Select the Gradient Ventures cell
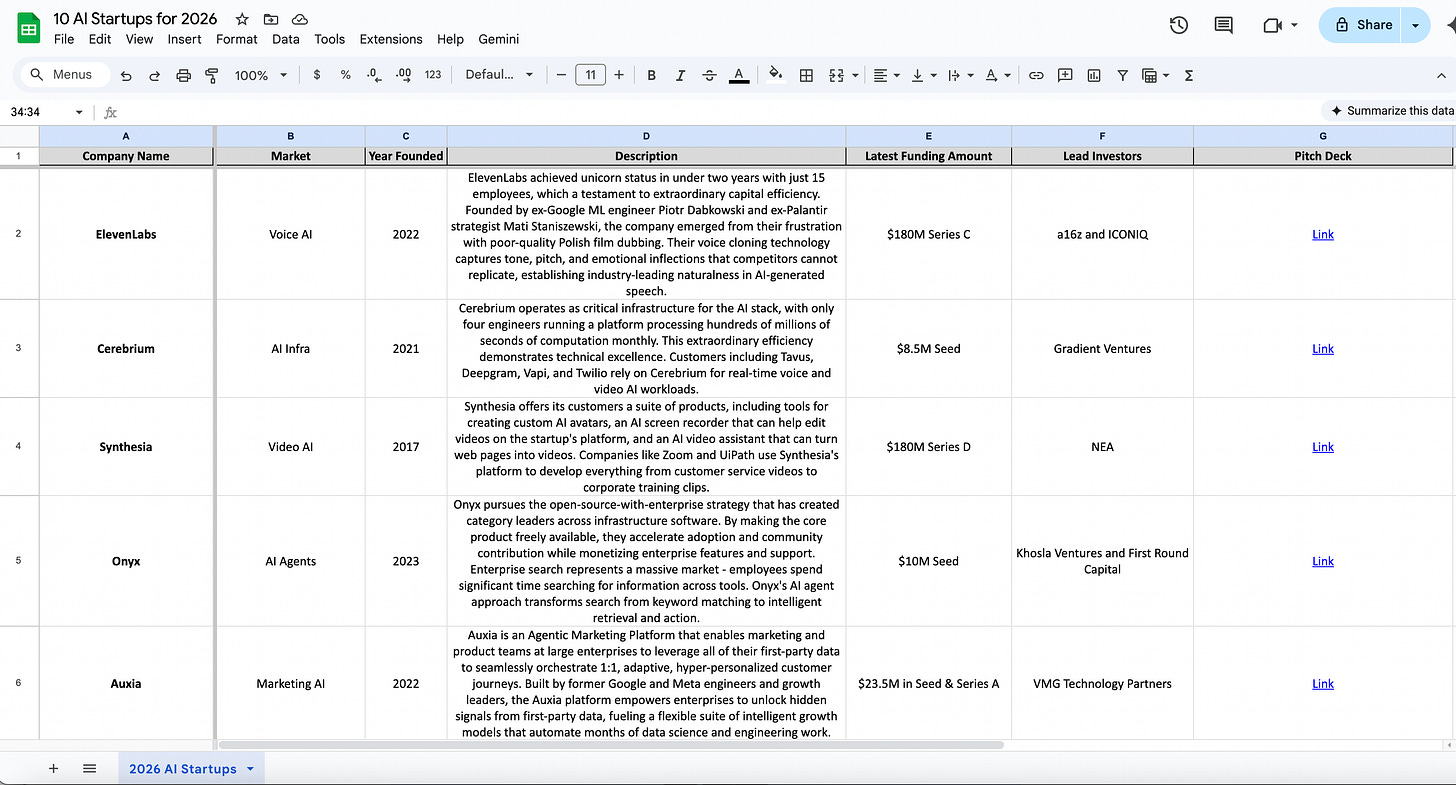Viewport: 1456px width, 785px height. [1102, 349]
